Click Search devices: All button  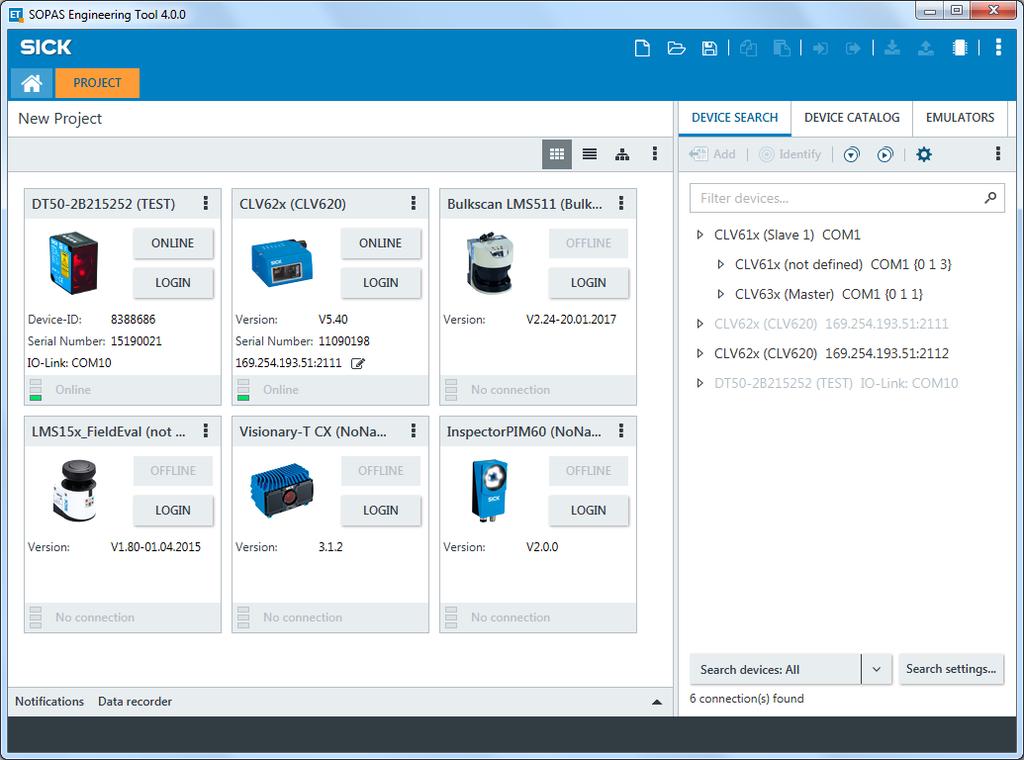click(x=775, y=669)
